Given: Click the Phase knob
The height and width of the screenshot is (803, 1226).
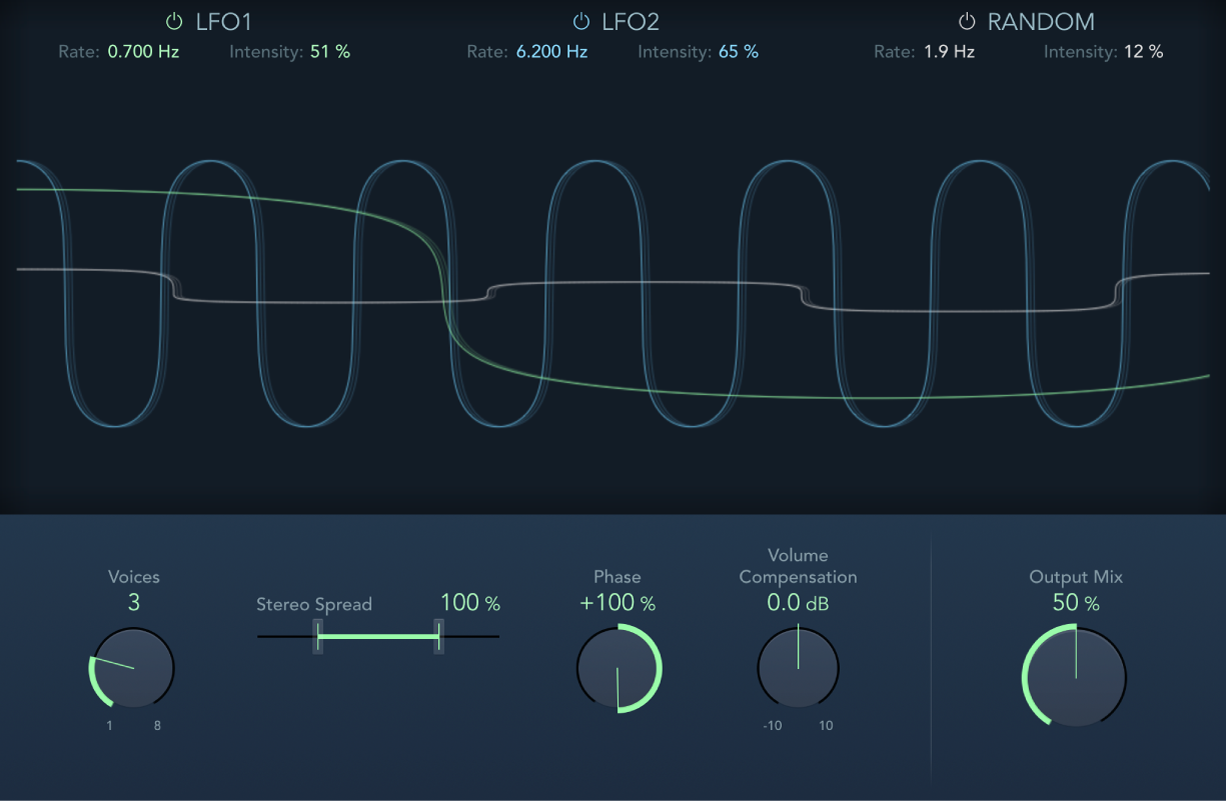Looking at the screenshot, I should click(617, 668).
